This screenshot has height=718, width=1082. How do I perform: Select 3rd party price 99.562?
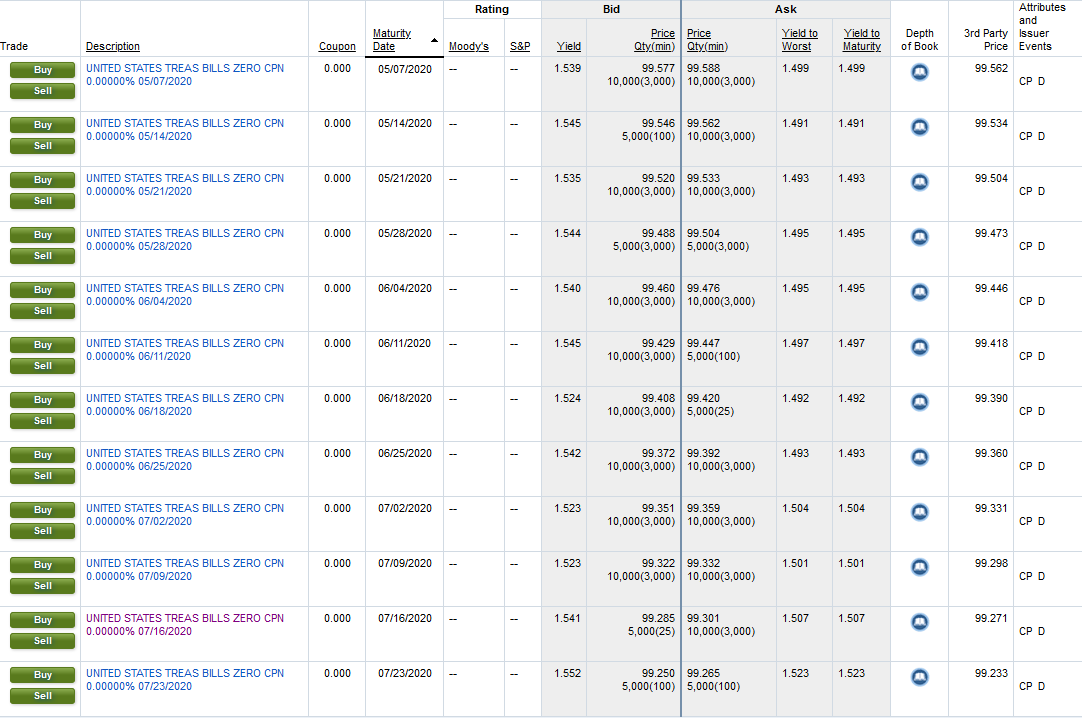pos(991,68)
